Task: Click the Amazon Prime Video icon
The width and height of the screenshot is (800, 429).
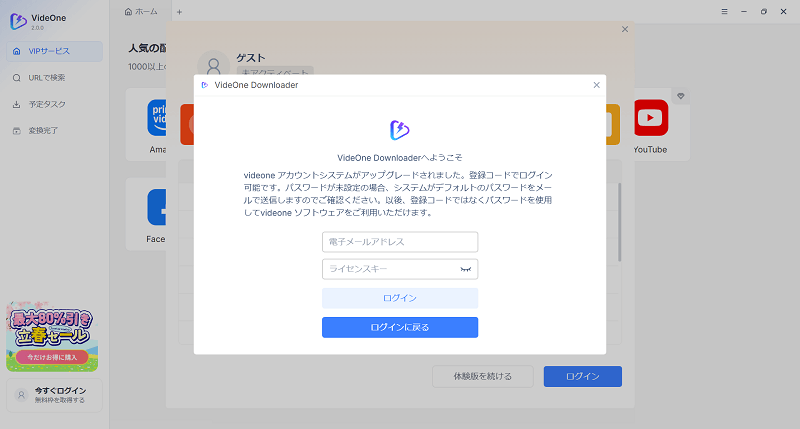Action: pos(157,118)
